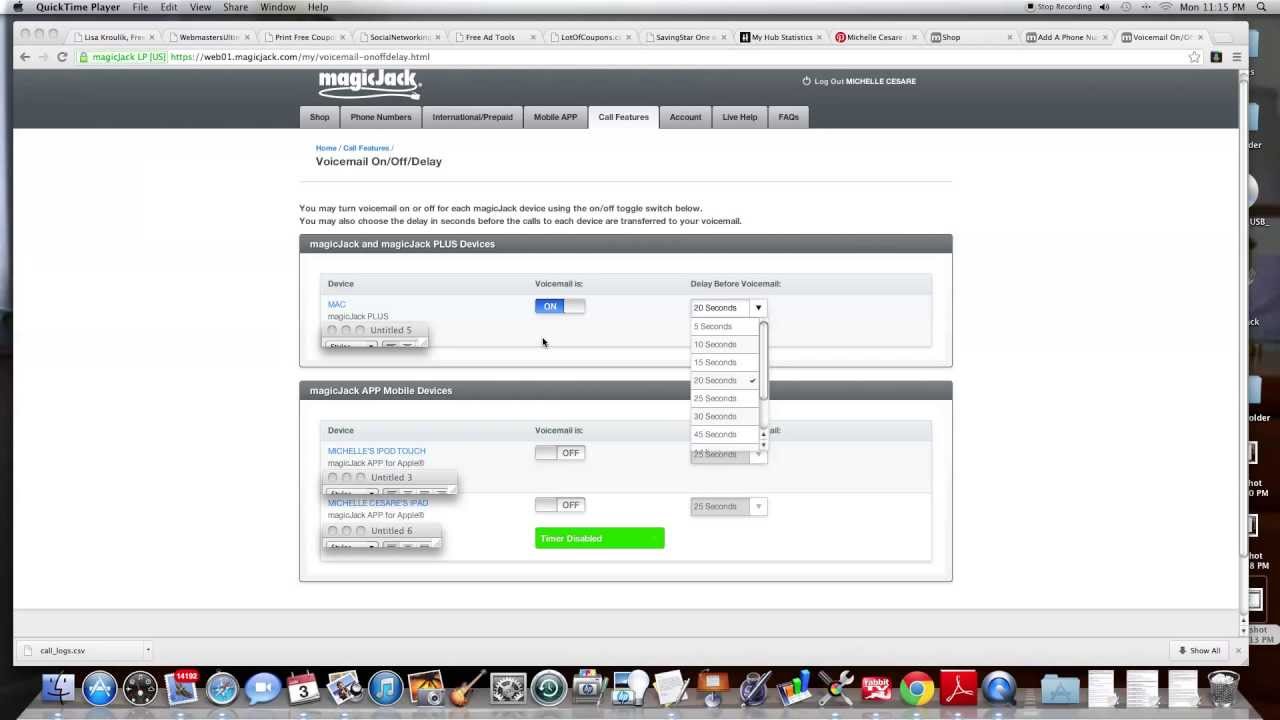Open the Chrome menu icon
Image resolution: width=1280 pixels, height=720 pixels.
click(x=1237, y=57)
